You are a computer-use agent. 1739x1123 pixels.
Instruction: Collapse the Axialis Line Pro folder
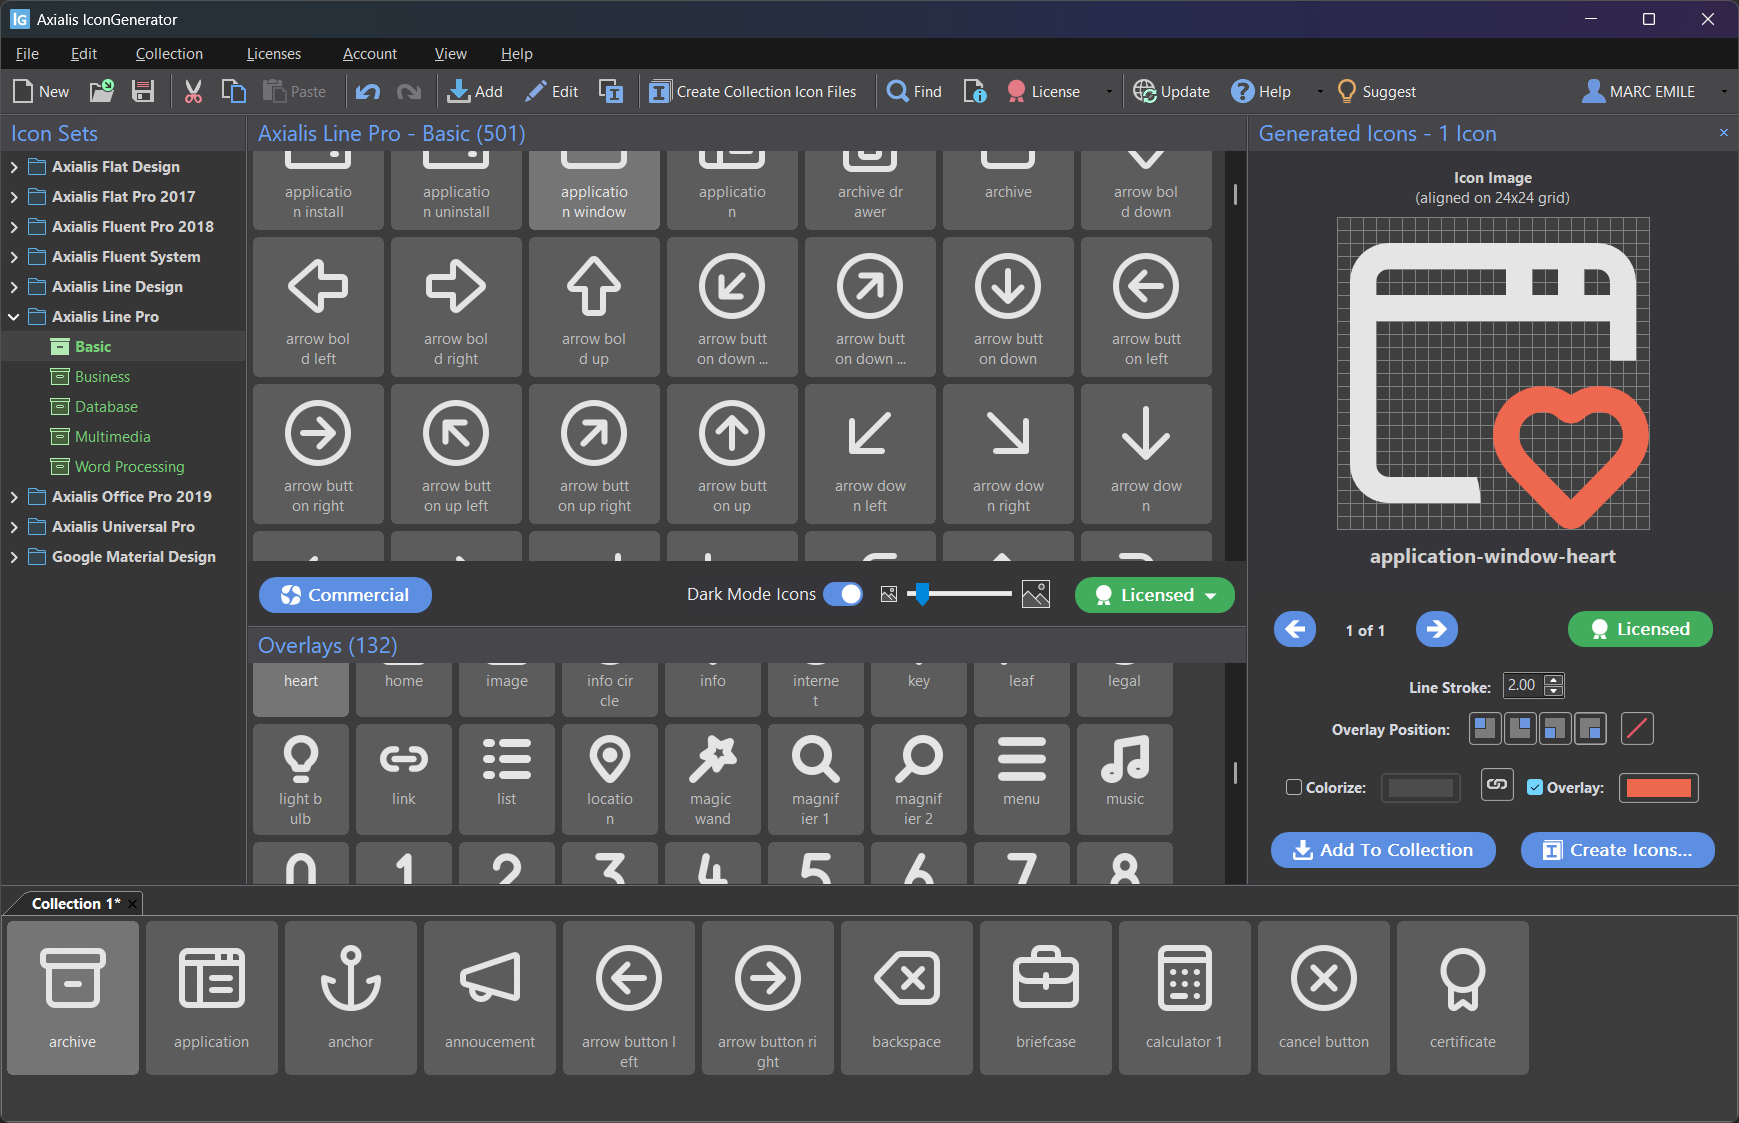click(14, 316)
